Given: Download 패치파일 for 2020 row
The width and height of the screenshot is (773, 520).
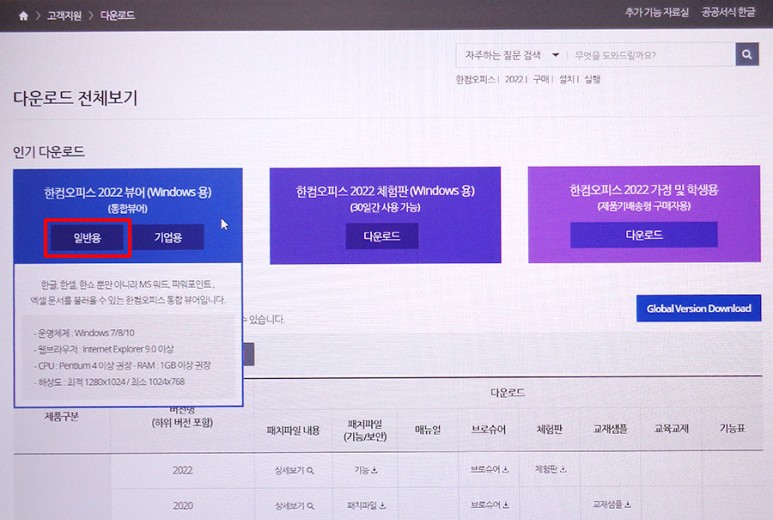Looking at the screenshot, I should point(366,505).
